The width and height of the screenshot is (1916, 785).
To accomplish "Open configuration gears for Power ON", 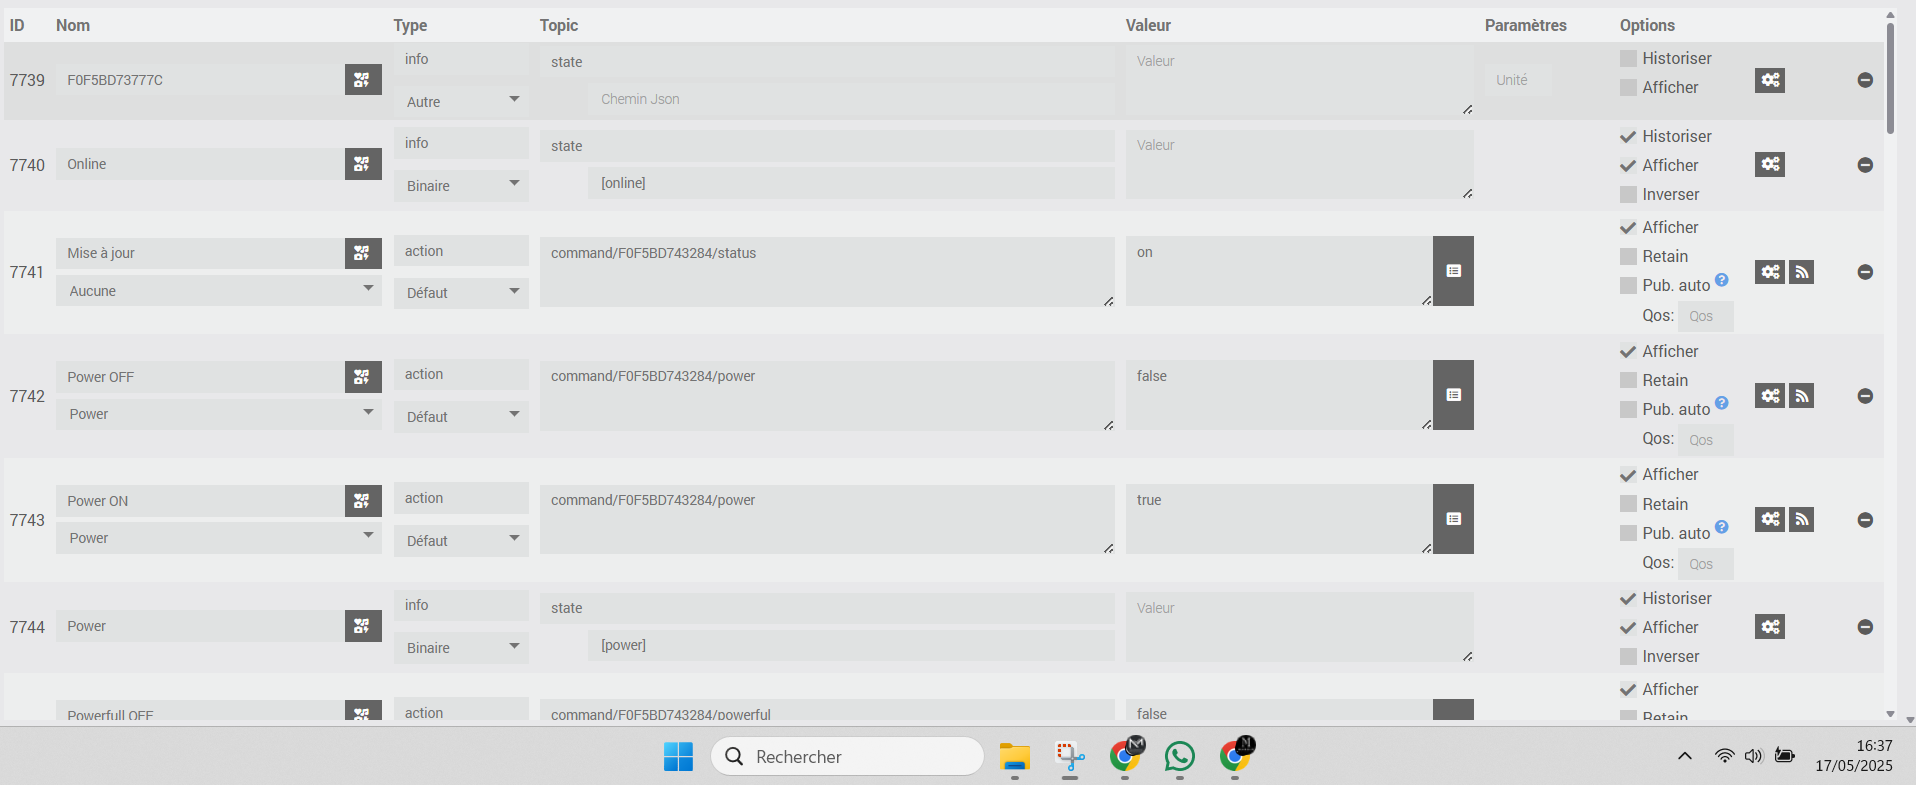I will tap(1770, 520).
